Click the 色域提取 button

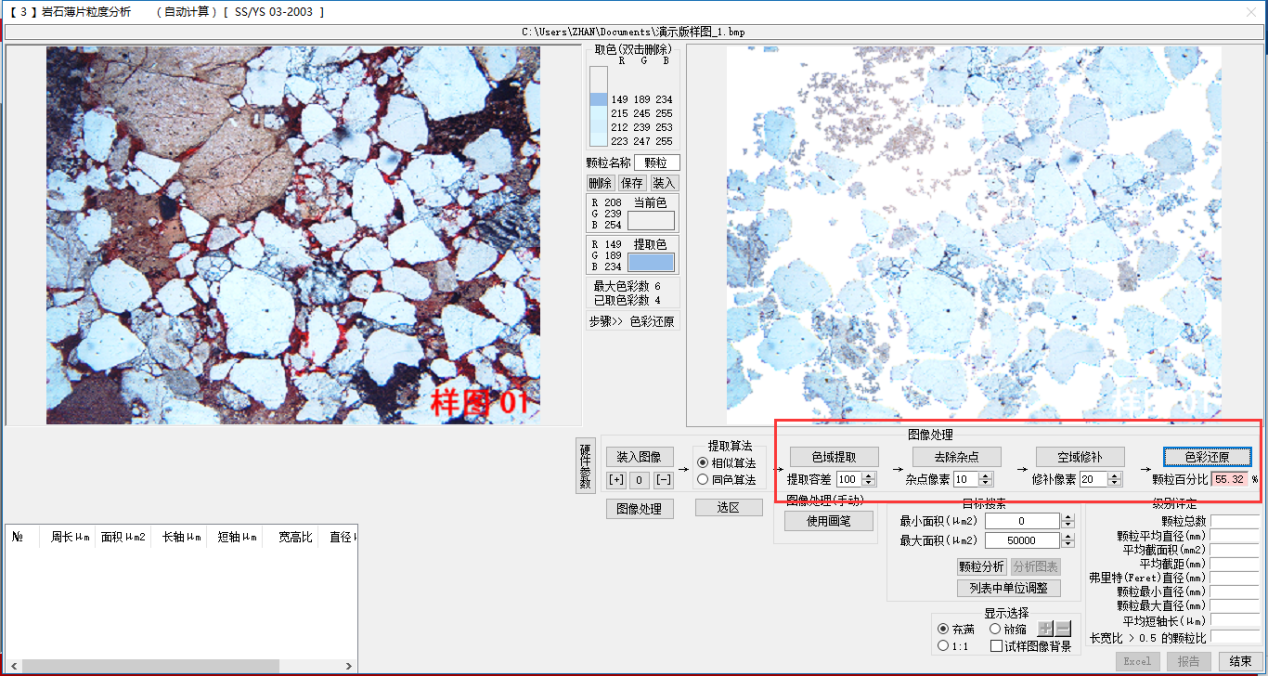click(833, 457)
